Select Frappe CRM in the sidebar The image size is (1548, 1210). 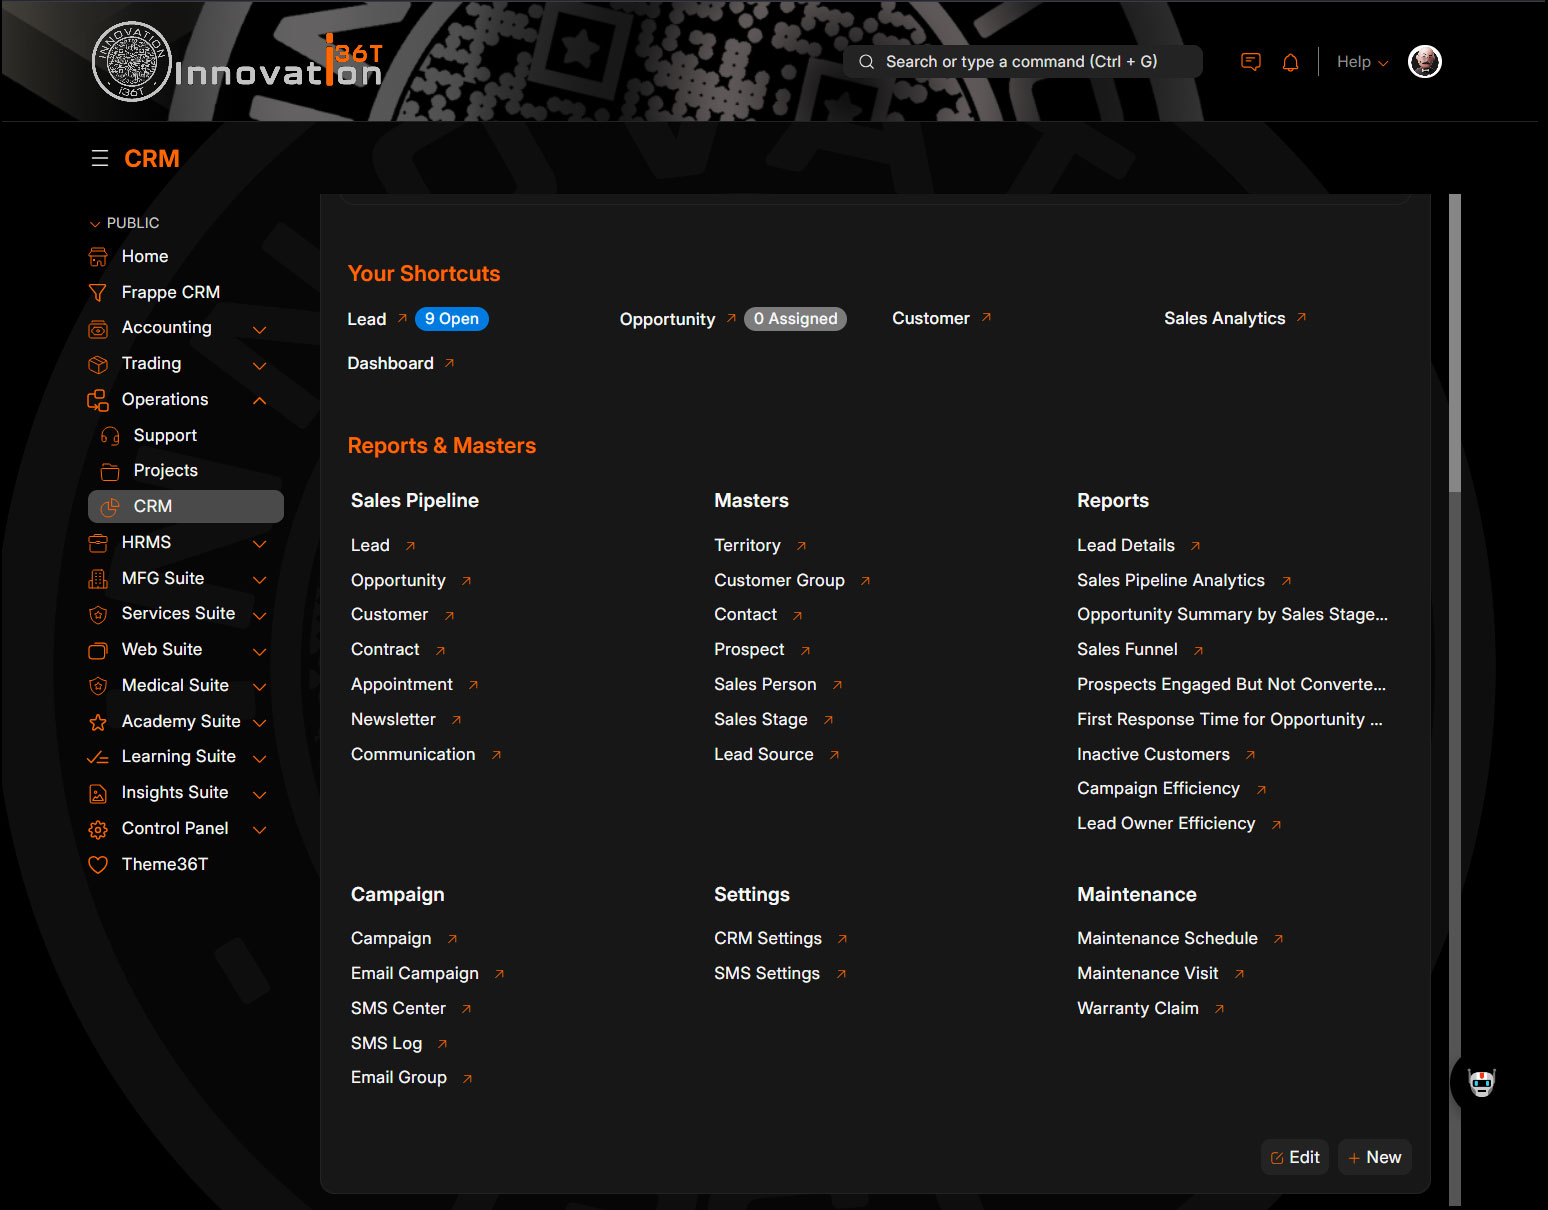(170, 292)
